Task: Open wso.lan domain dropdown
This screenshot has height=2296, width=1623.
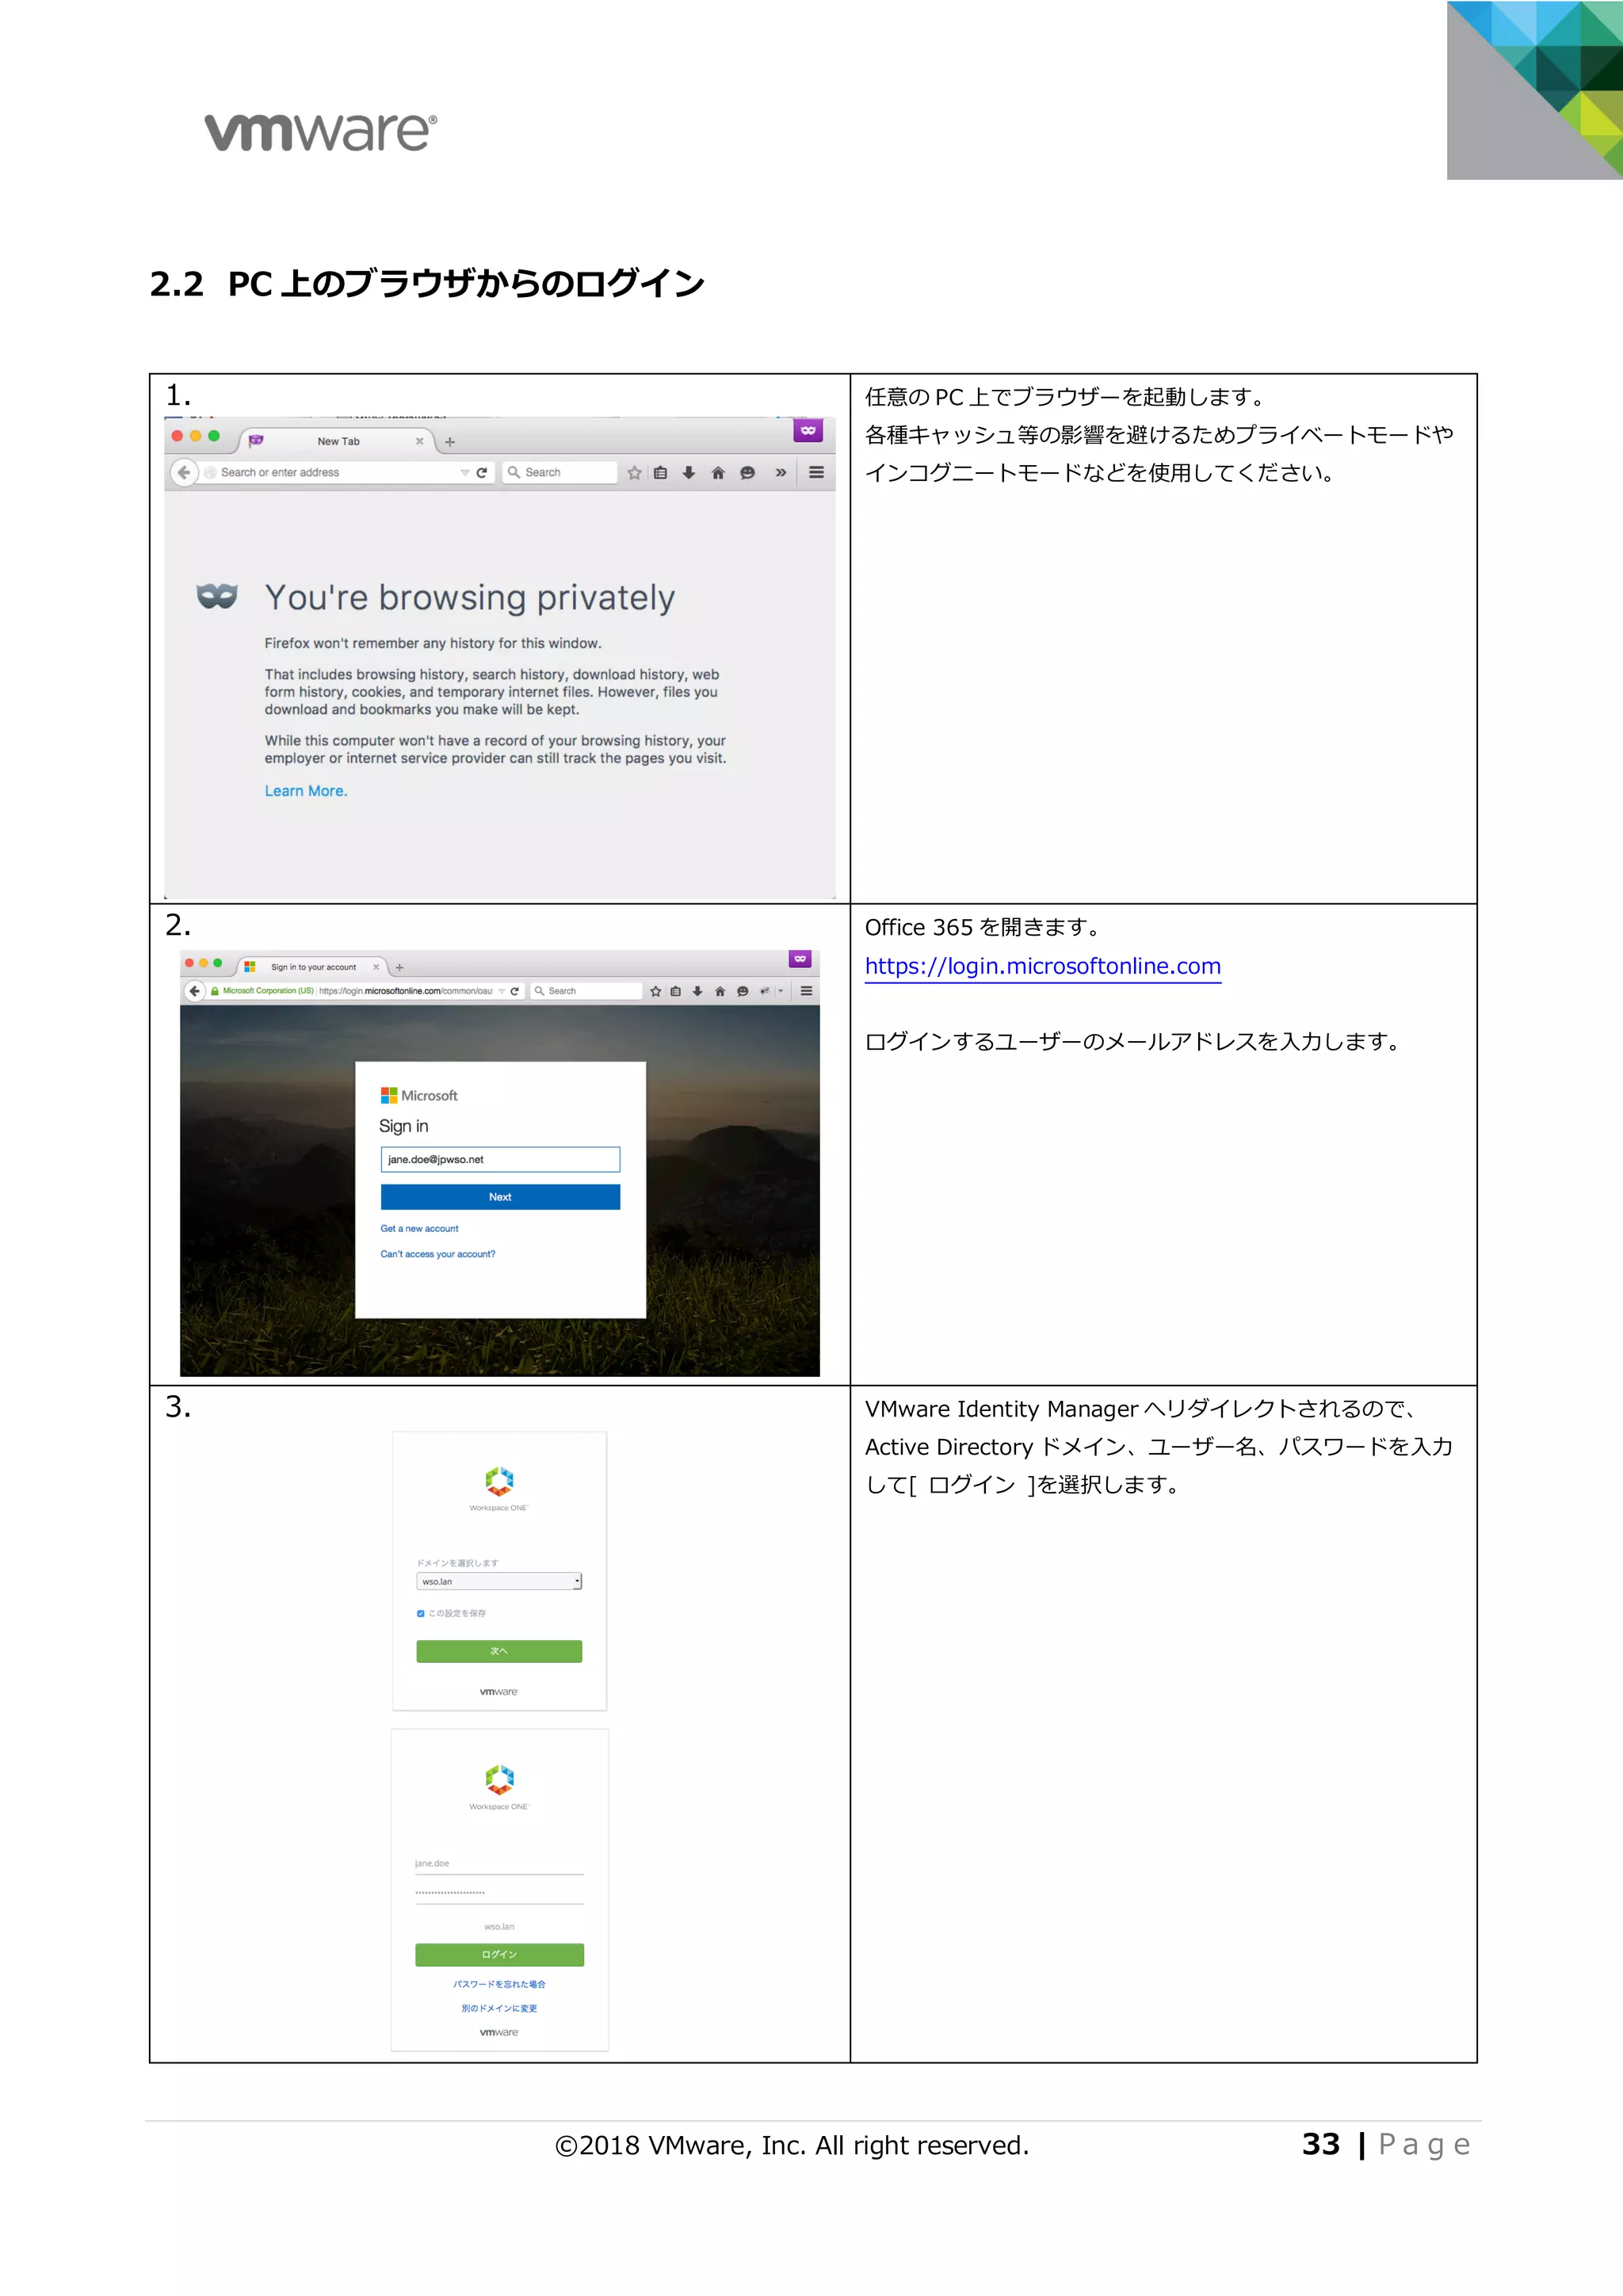Action: coord(499,1581)
